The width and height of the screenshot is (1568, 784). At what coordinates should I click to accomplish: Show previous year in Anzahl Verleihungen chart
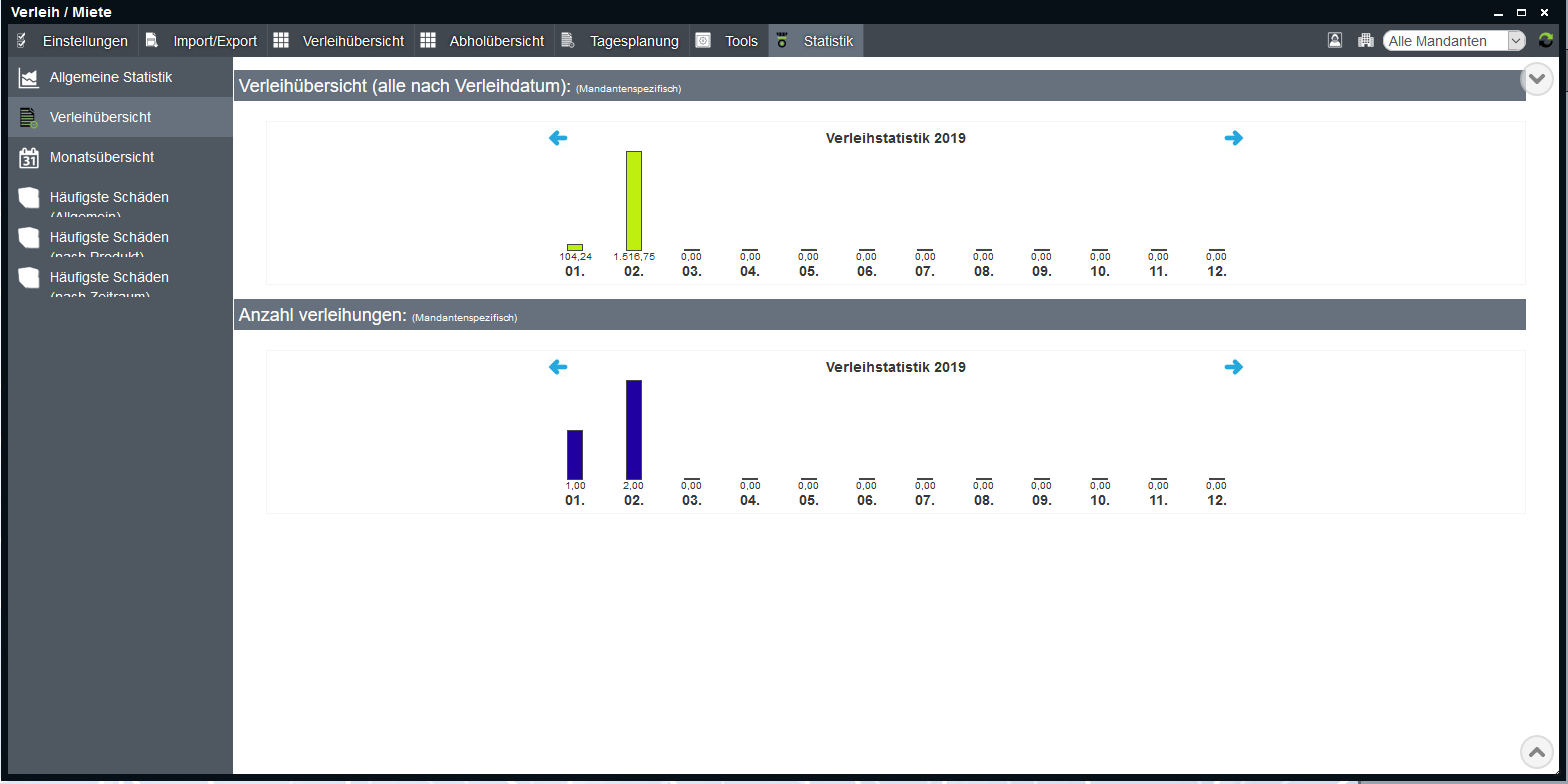point(558,367)
